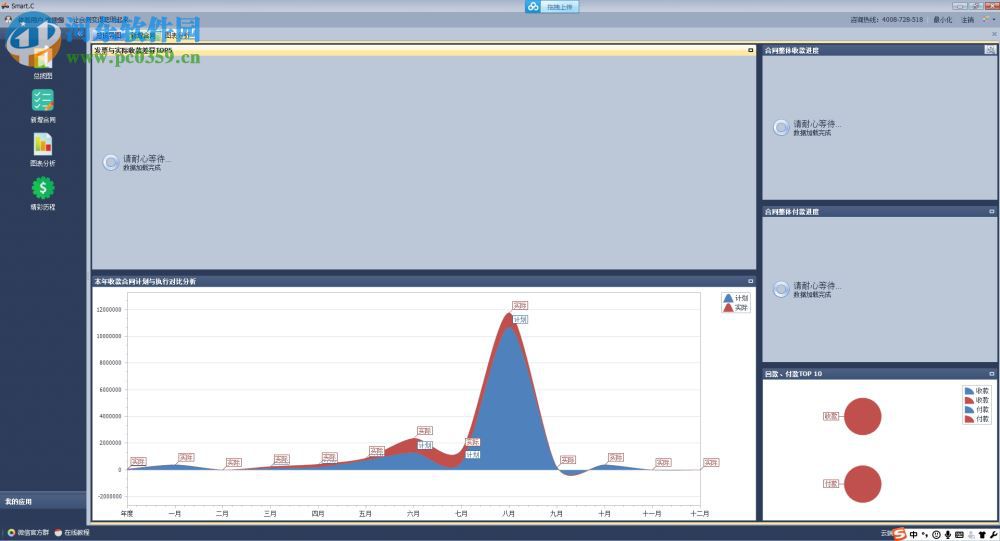Maximize the 合同整体收款进度 panel
Screen dimensions: 1000x541
click(x=990, y=50)
